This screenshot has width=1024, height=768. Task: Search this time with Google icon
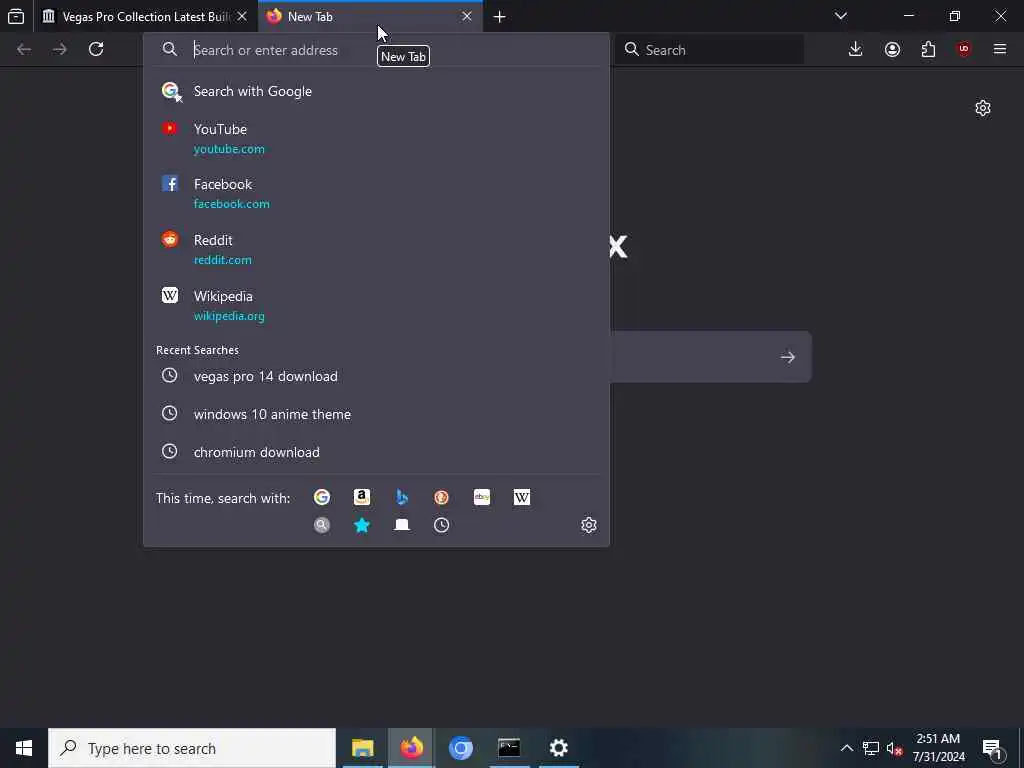[x=322, y=498]
